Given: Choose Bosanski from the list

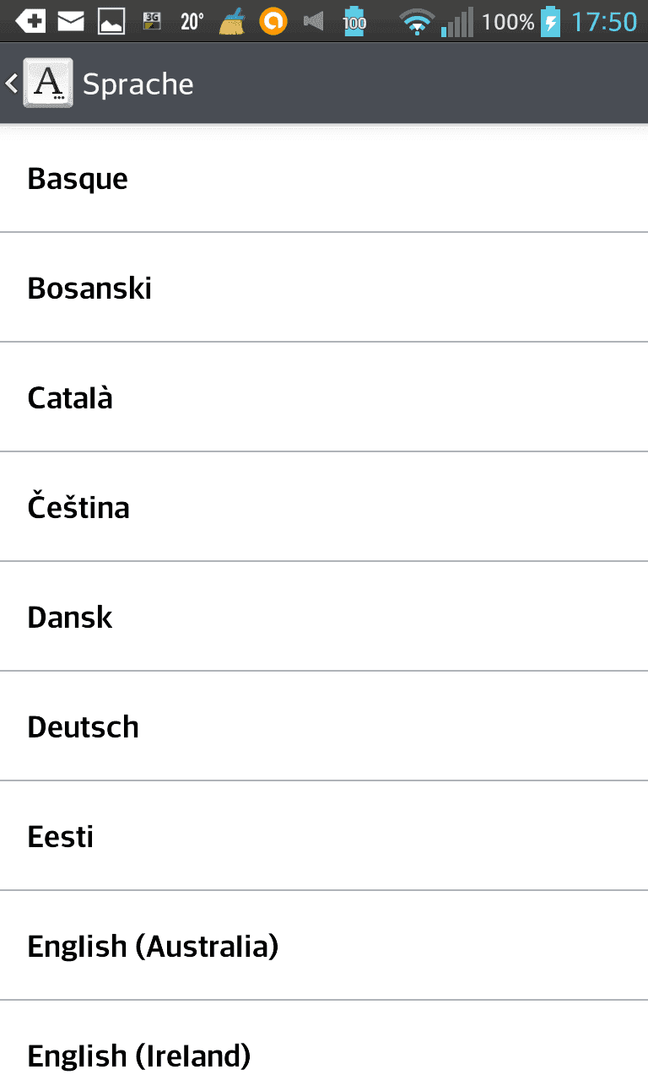Looking at the screenshot, I should click(x=324, y=287).
